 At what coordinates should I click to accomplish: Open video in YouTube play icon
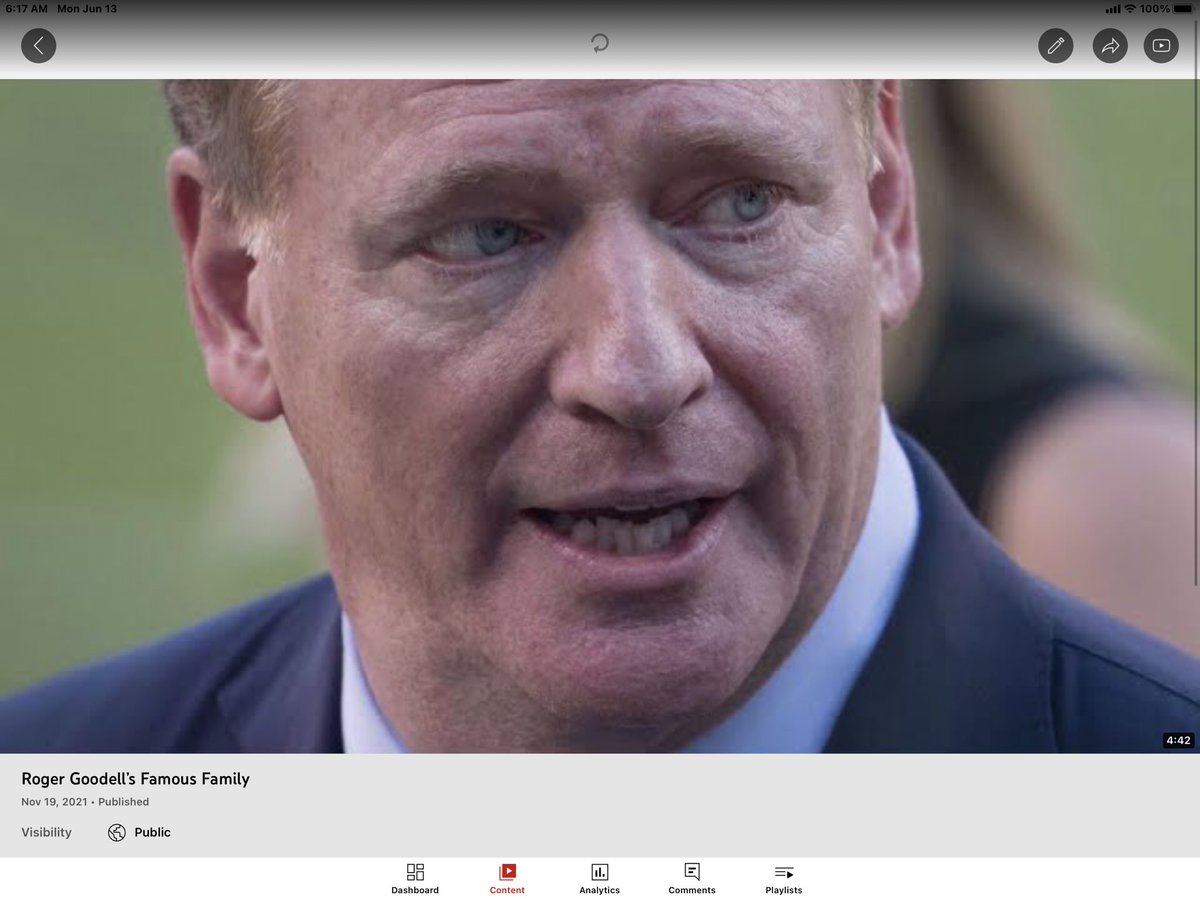point(1161,45)
